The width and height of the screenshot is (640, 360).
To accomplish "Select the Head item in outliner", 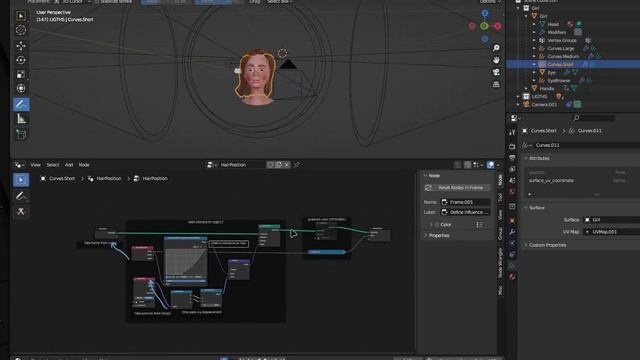I will 553,24.
